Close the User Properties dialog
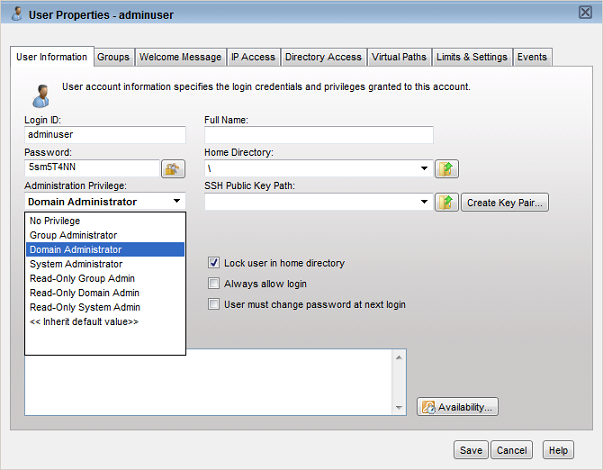This screenshot has width=603, height=470. (585, 12)
